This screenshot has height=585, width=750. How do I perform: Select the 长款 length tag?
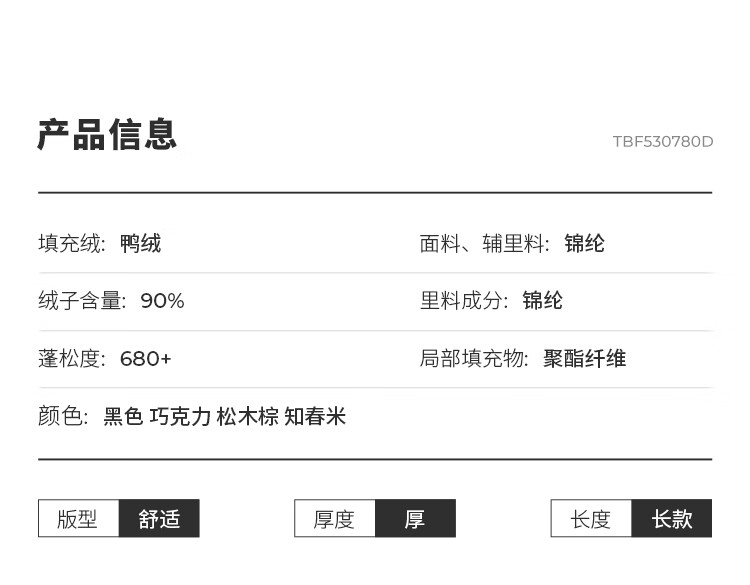click(x=672, y=519)
